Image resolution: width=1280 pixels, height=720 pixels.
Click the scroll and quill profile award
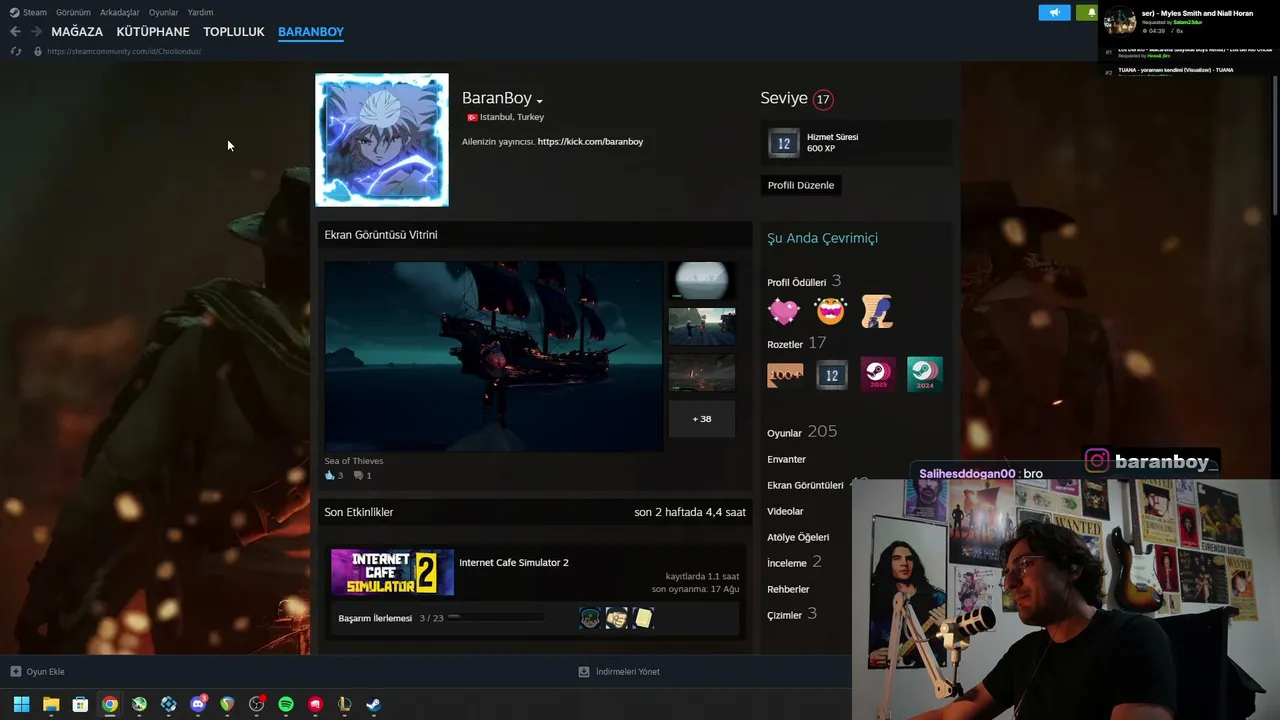[877, 312]
